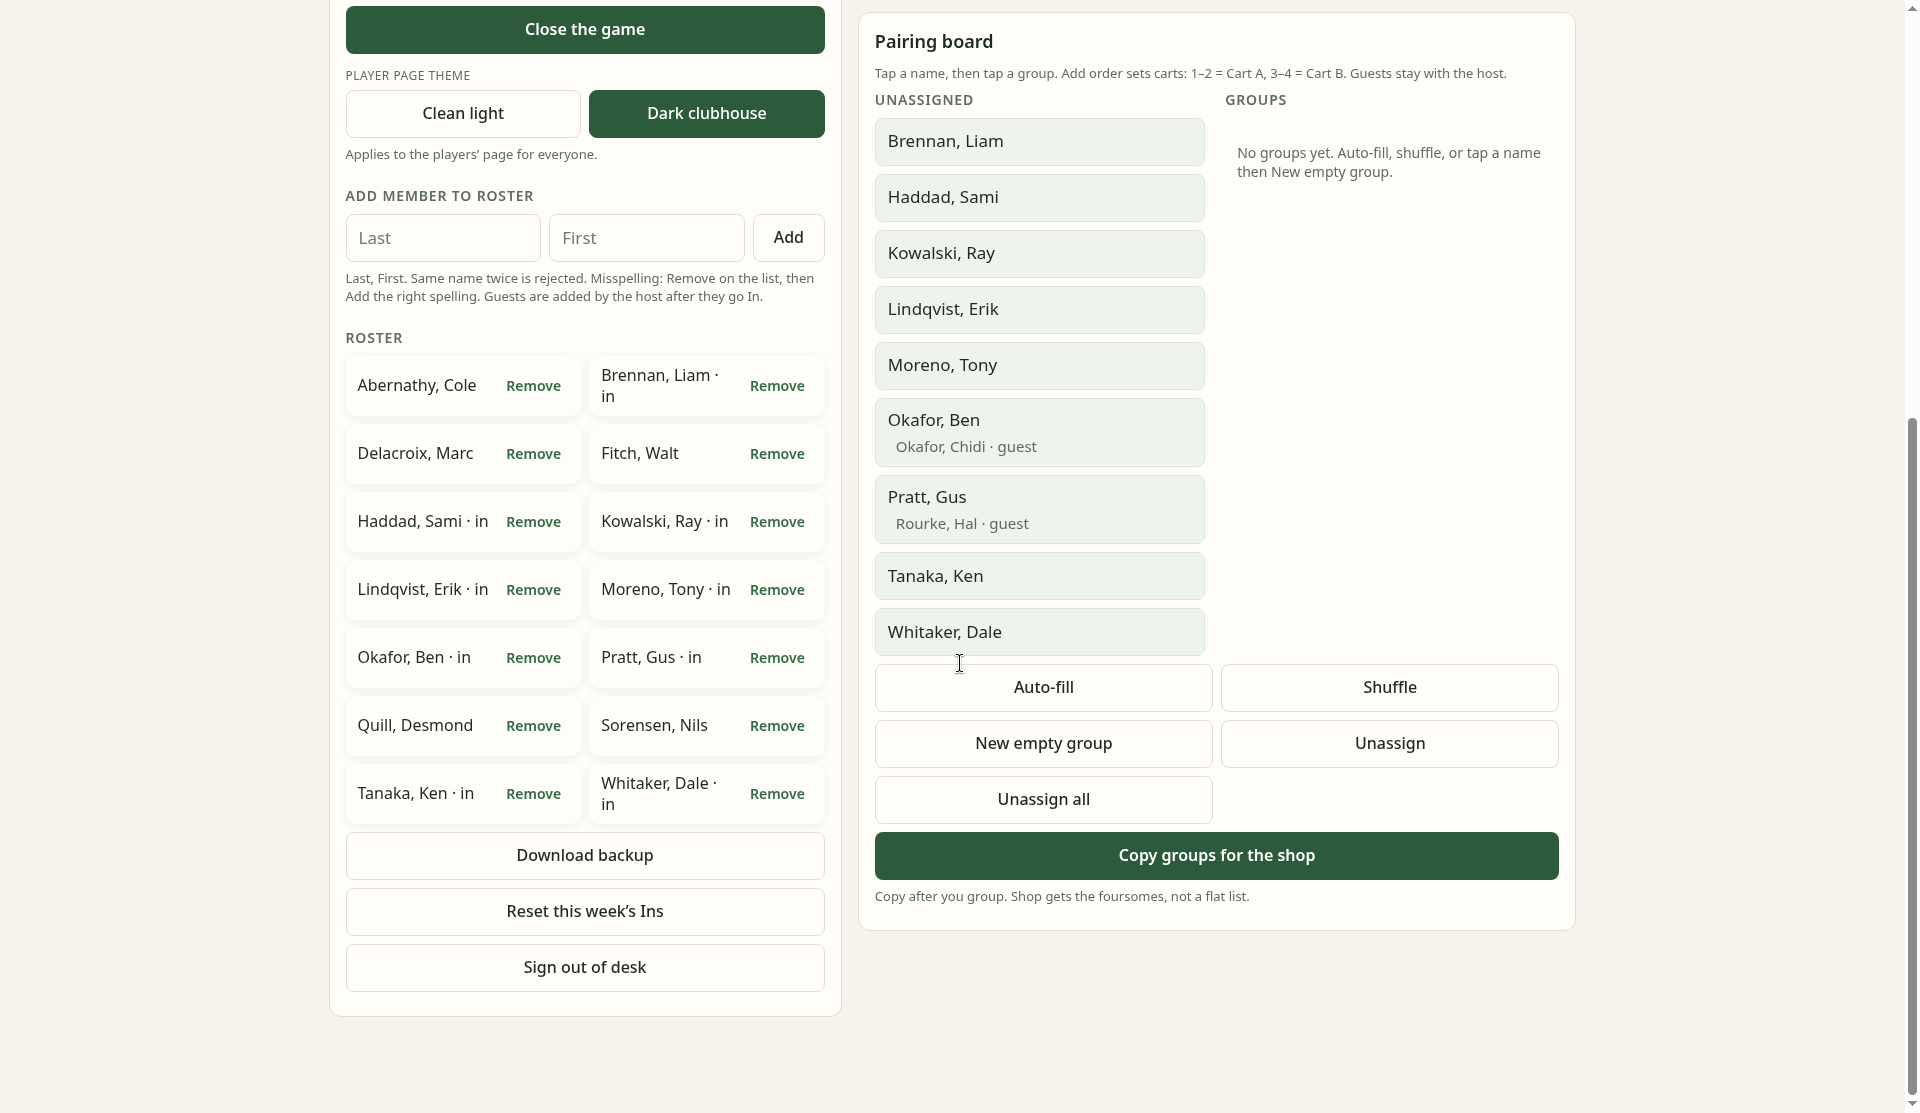Remove Fitch, Walt from roster
The height and width of the screenshot is (1113, 1920).
point(777,454)
